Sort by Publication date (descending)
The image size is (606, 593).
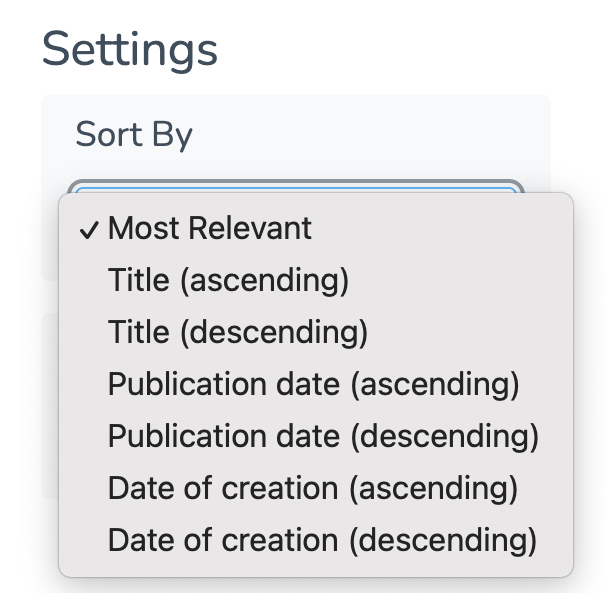(x=323, y=437)
